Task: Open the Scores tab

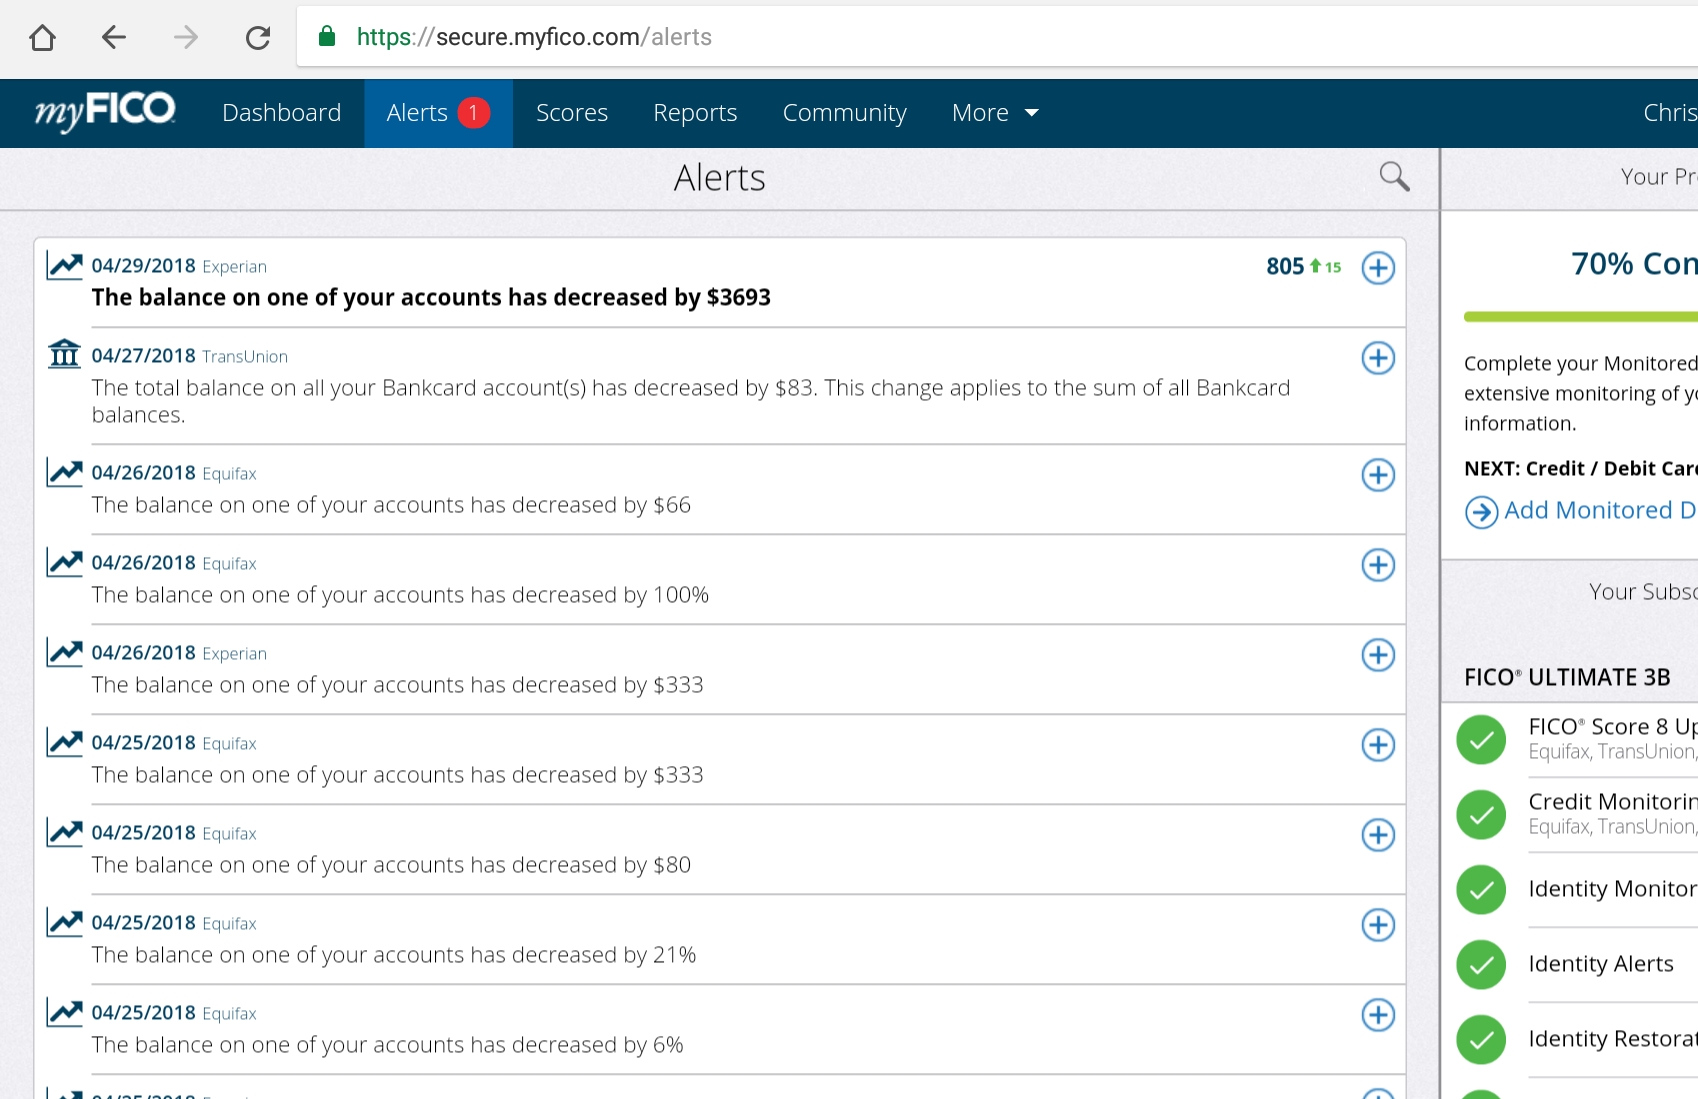Action: (572, 113)
